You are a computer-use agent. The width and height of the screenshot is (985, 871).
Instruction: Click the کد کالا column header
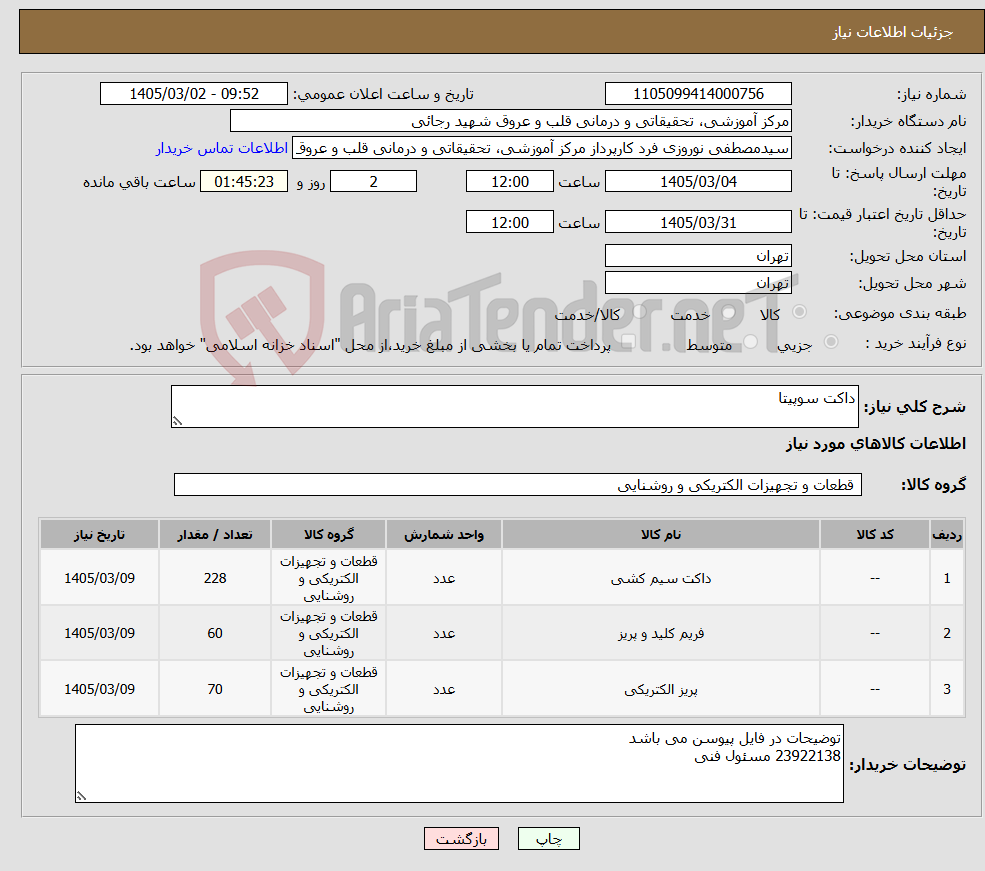875,534
